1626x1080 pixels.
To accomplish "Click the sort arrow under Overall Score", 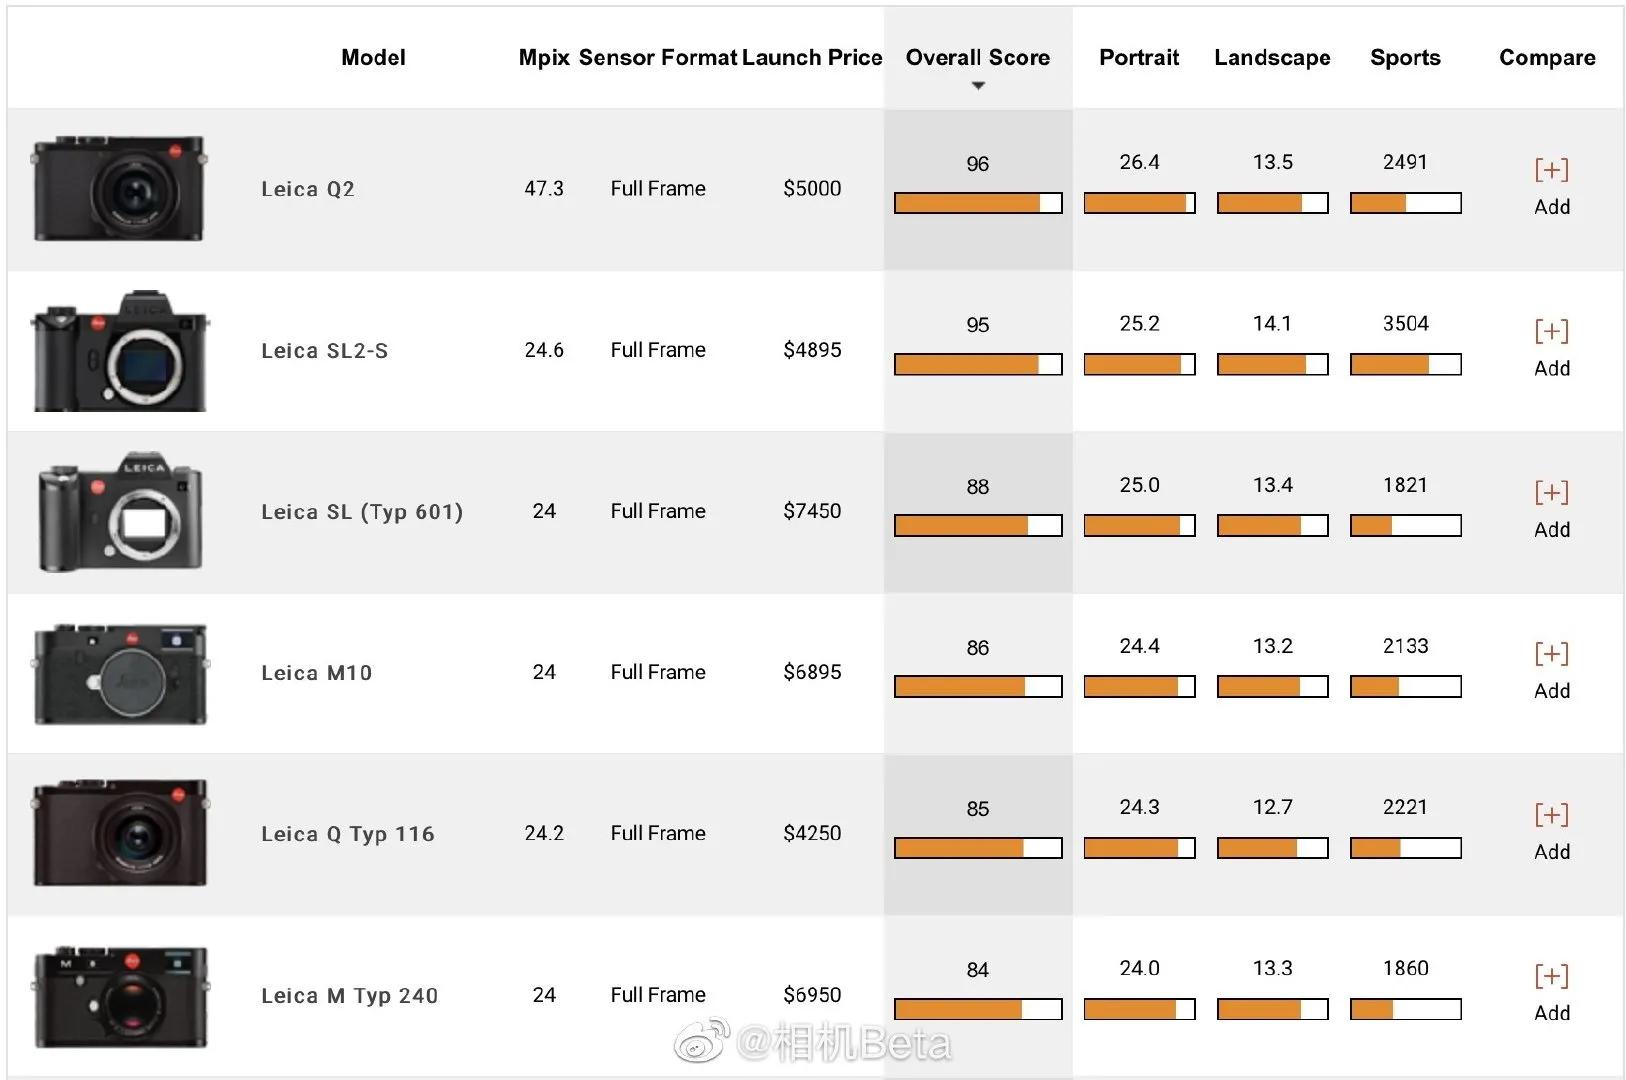I will pos(978,86).
